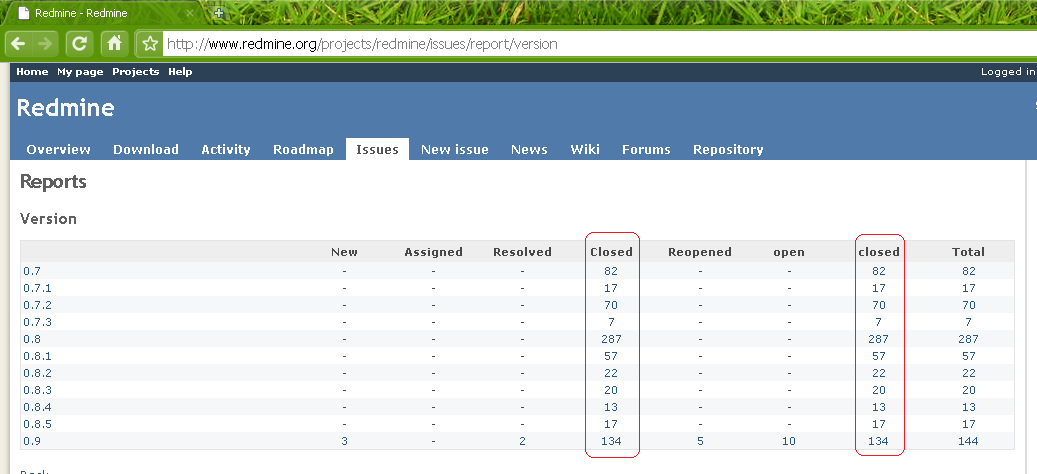Click the Resolved column header
1037x474 pixels.
pyautogui.click(x=522, y=252)
